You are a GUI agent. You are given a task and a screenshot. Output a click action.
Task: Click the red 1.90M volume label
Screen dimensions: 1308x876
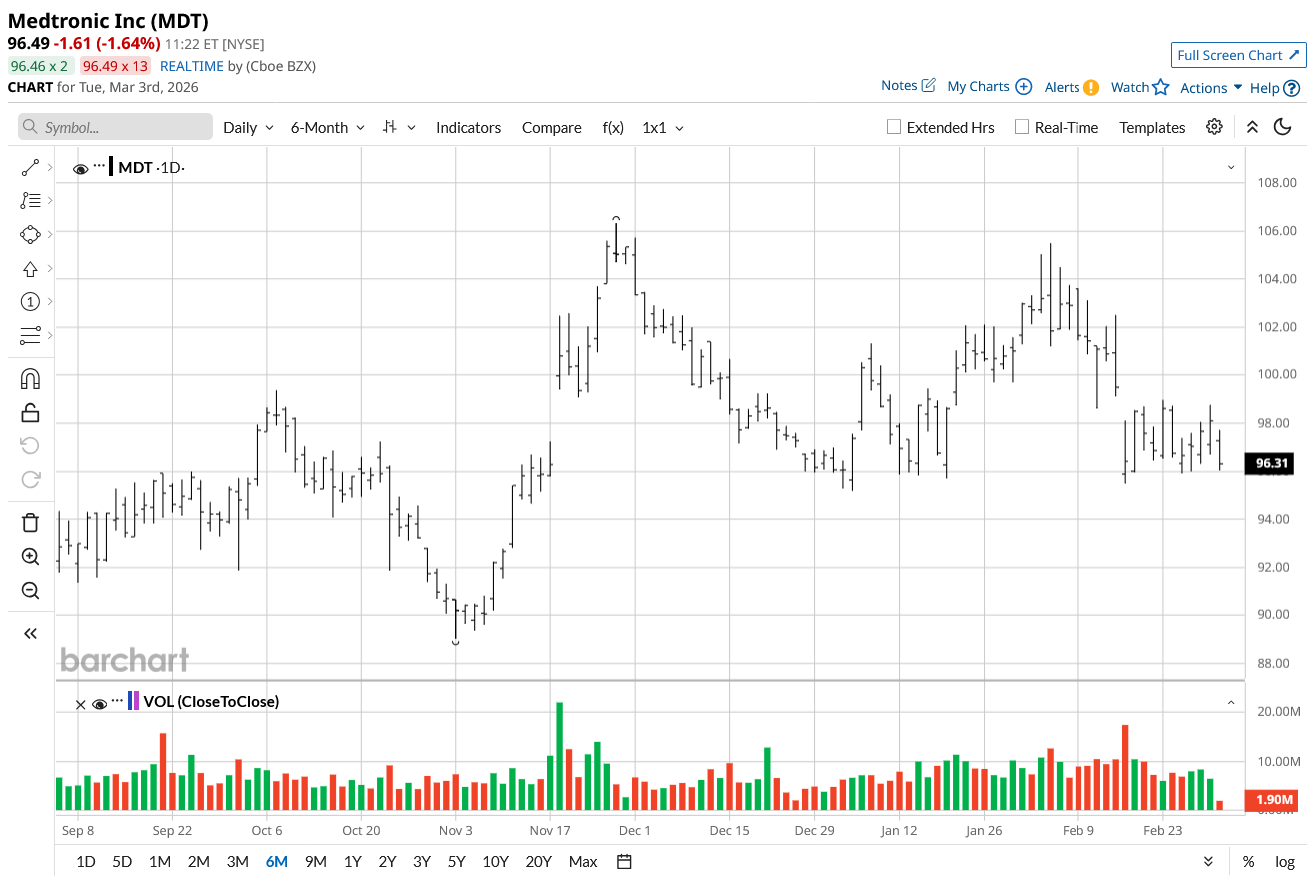(x=1271, y=800)
